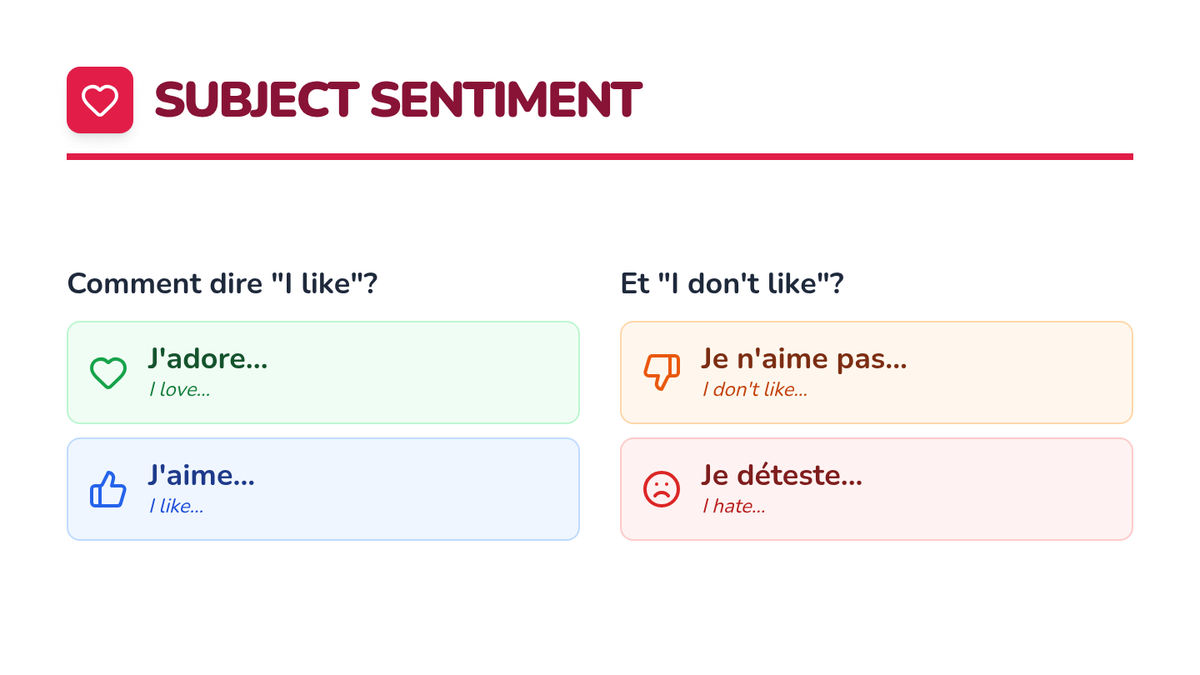Screen dimensions: 1200x675
Task: Click the green heart outline icon
Action: click(108, 373)
